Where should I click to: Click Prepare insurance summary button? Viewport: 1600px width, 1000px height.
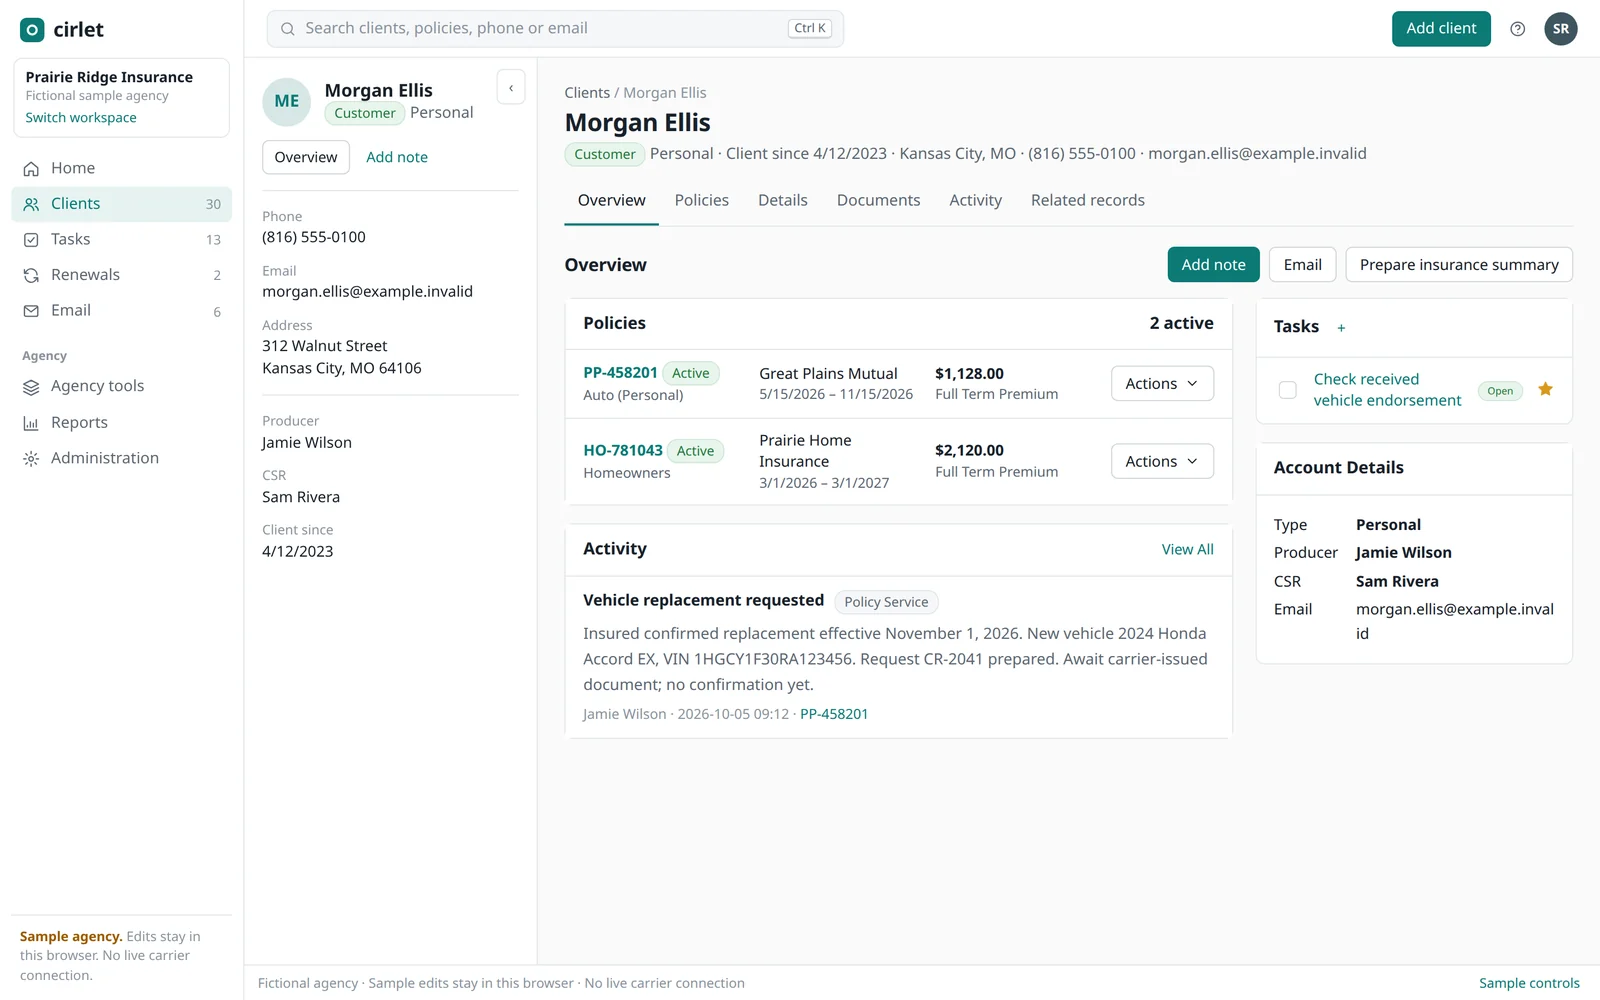tap(1459, 265)
